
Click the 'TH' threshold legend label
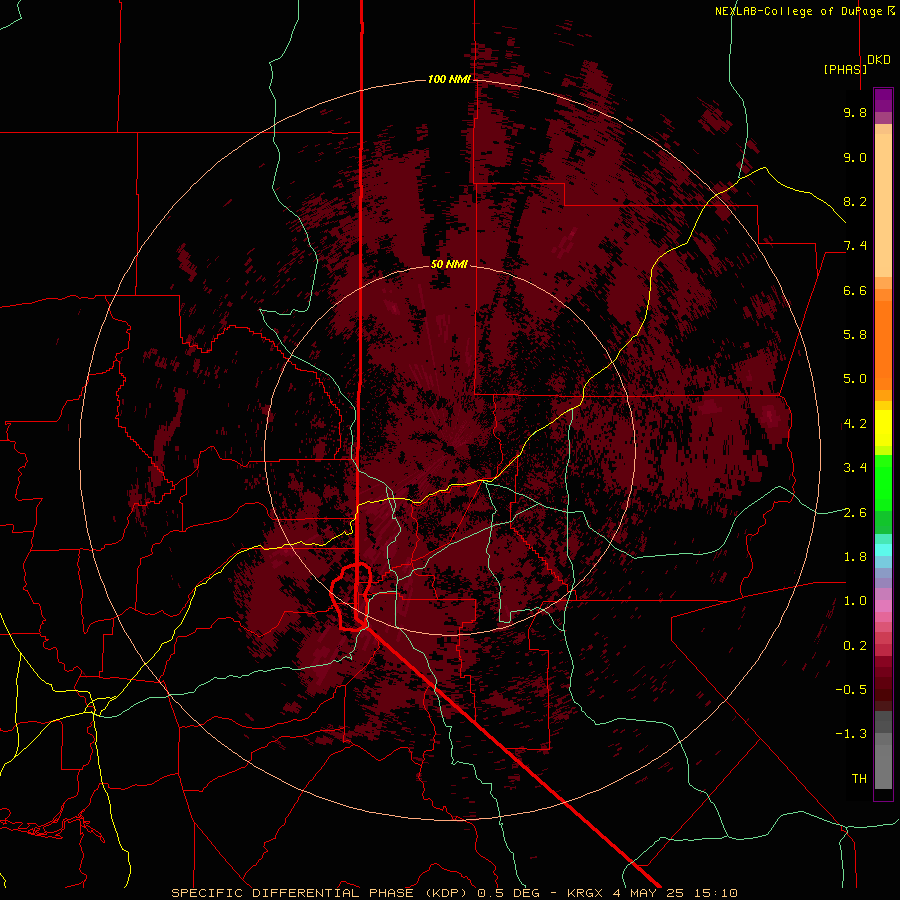[859, 779]
